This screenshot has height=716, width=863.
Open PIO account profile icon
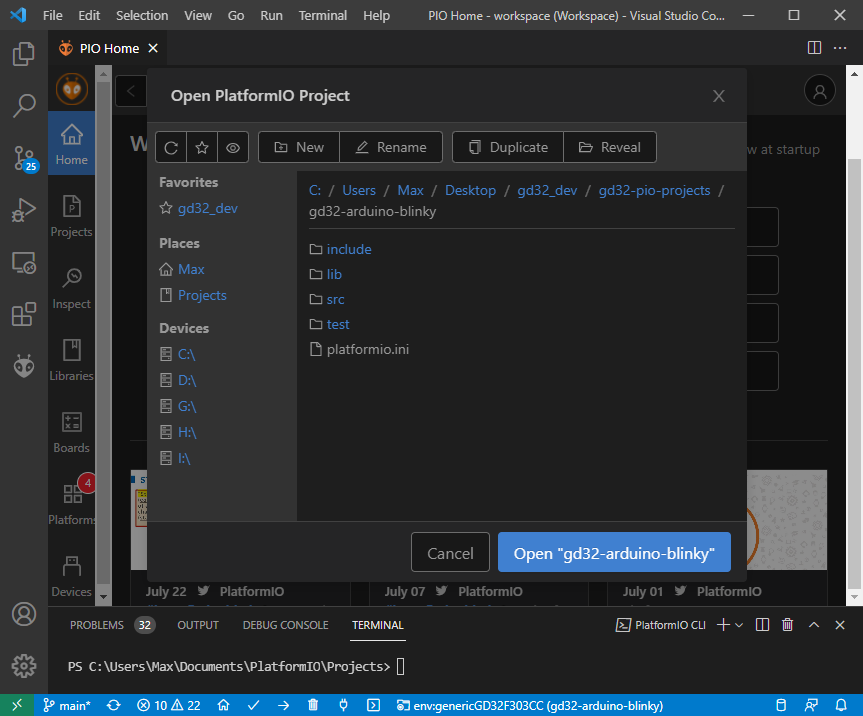(x=820, y=91)
